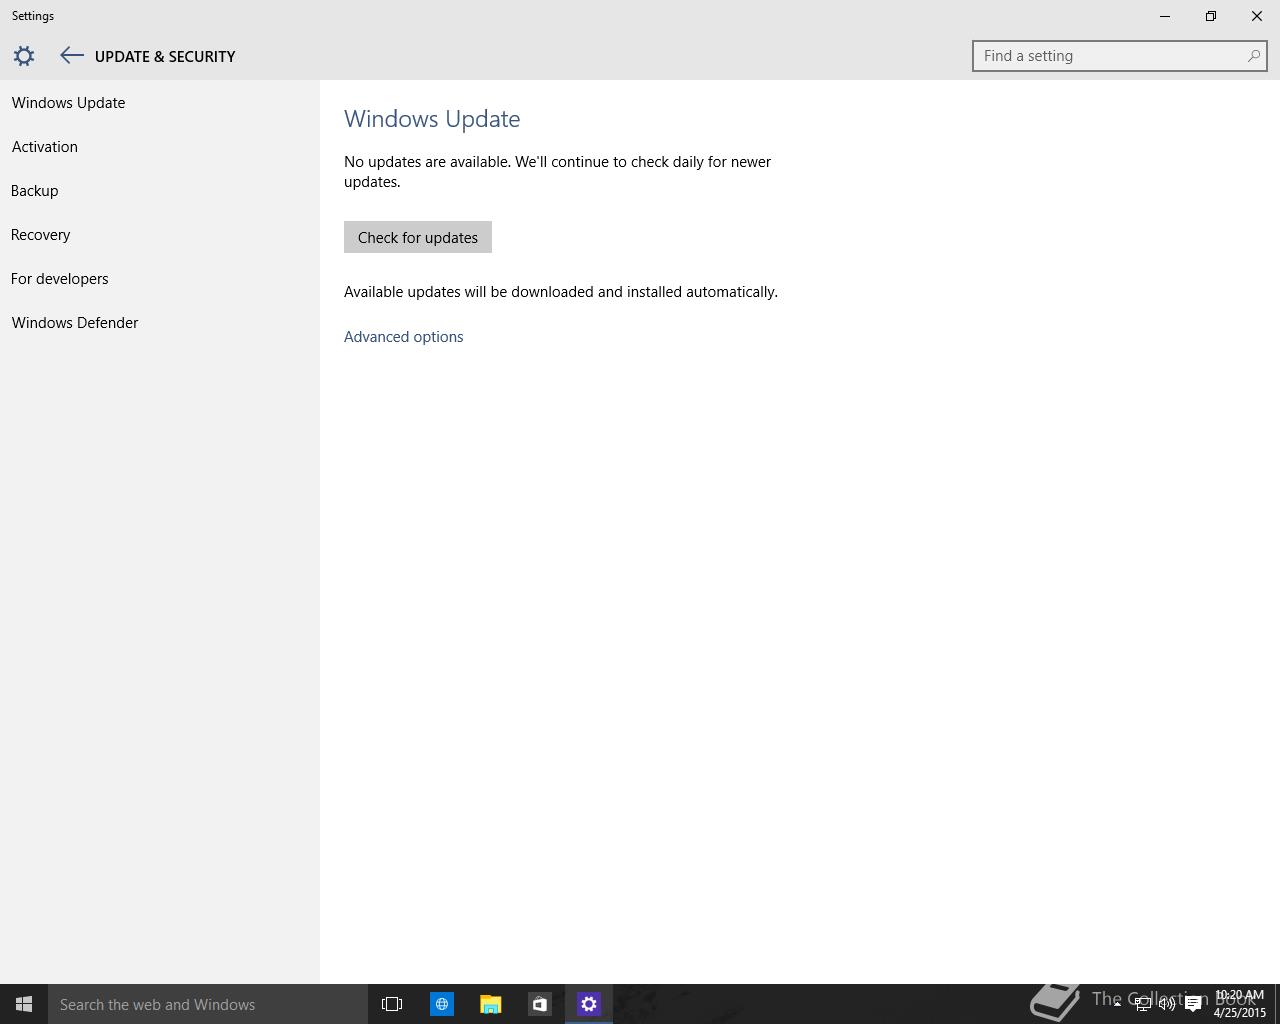Viewport: 1280px width, 1024px height.
Task: Launch the browser globe icon on taskbar
Action: (441, 1004)
